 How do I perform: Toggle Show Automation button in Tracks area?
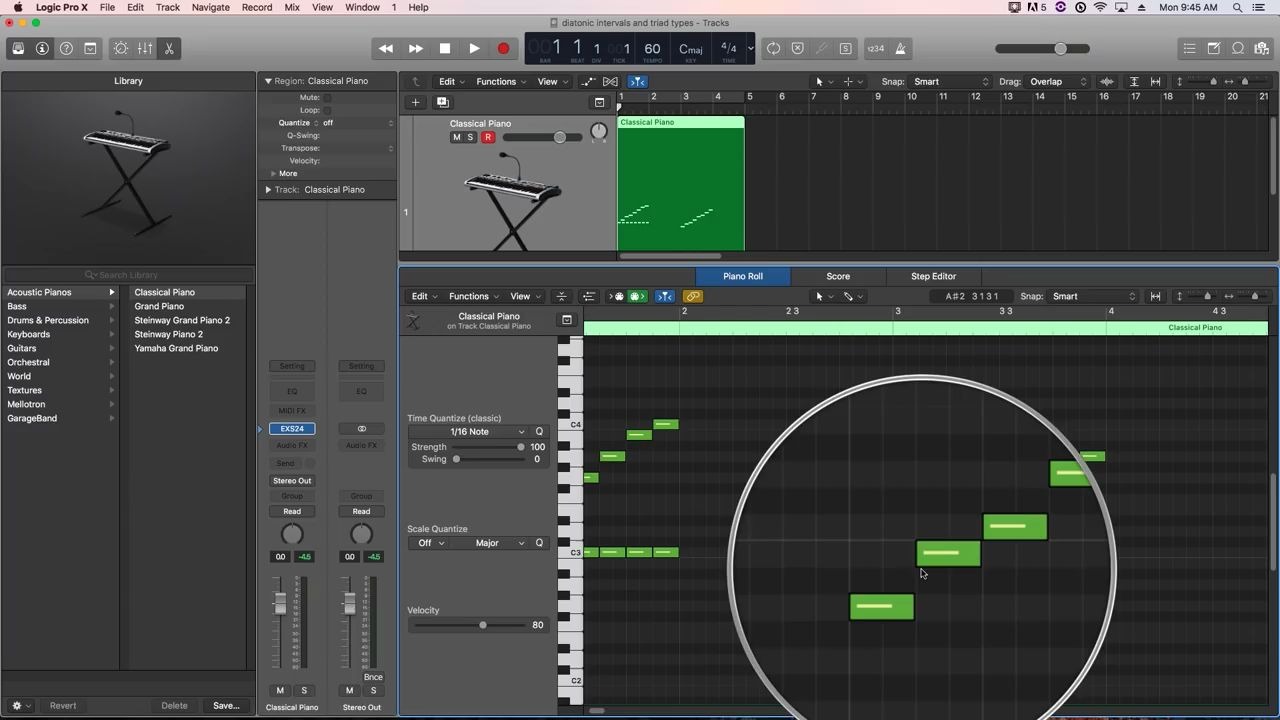click(588, 82)
